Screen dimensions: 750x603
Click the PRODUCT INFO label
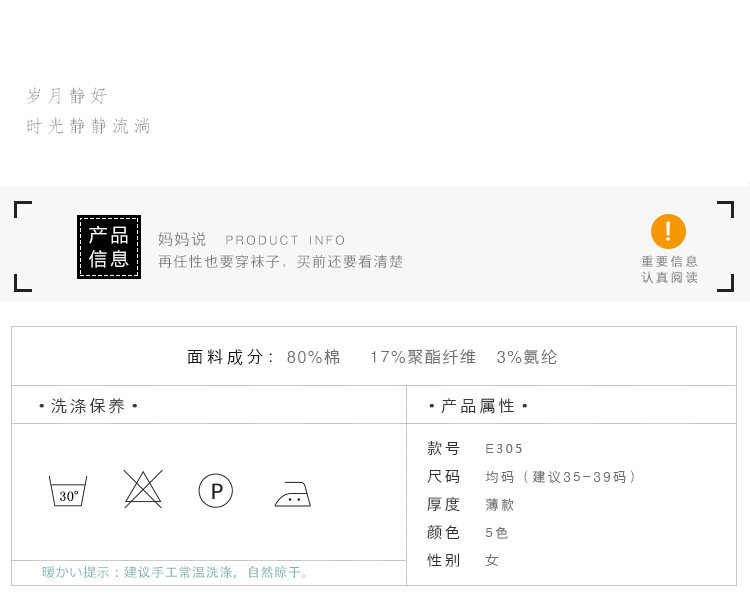point(285,240)
